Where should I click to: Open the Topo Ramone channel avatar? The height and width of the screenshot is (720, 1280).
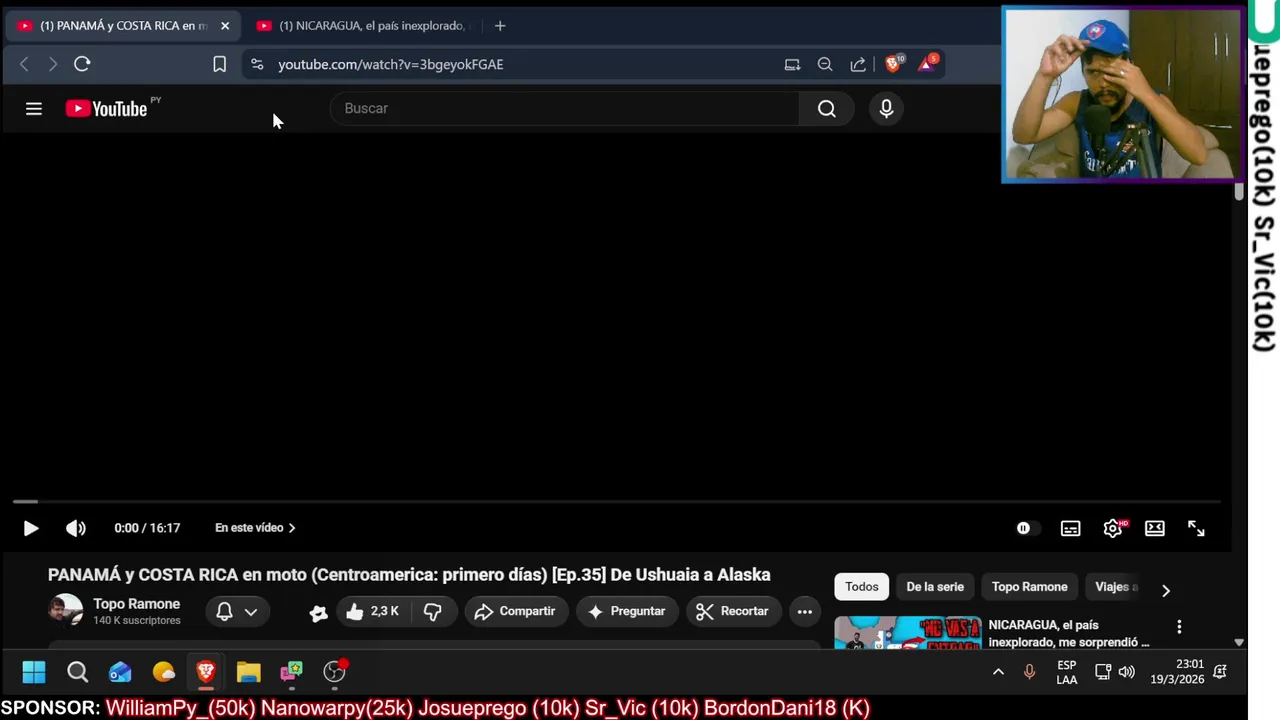click(65, 610)
